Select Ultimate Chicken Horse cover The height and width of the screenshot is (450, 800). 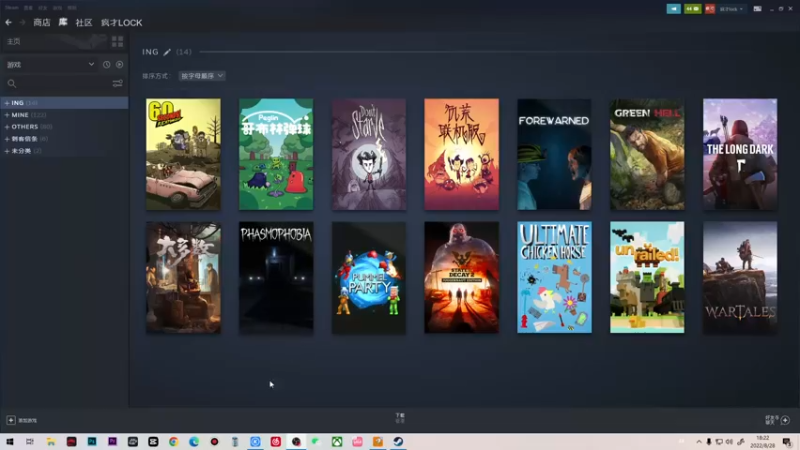[555, 278]
